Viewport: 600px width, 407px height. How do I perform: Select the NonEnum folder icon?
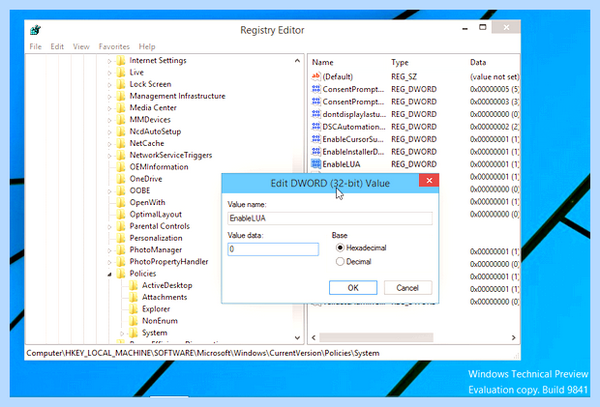coord(133,321)
